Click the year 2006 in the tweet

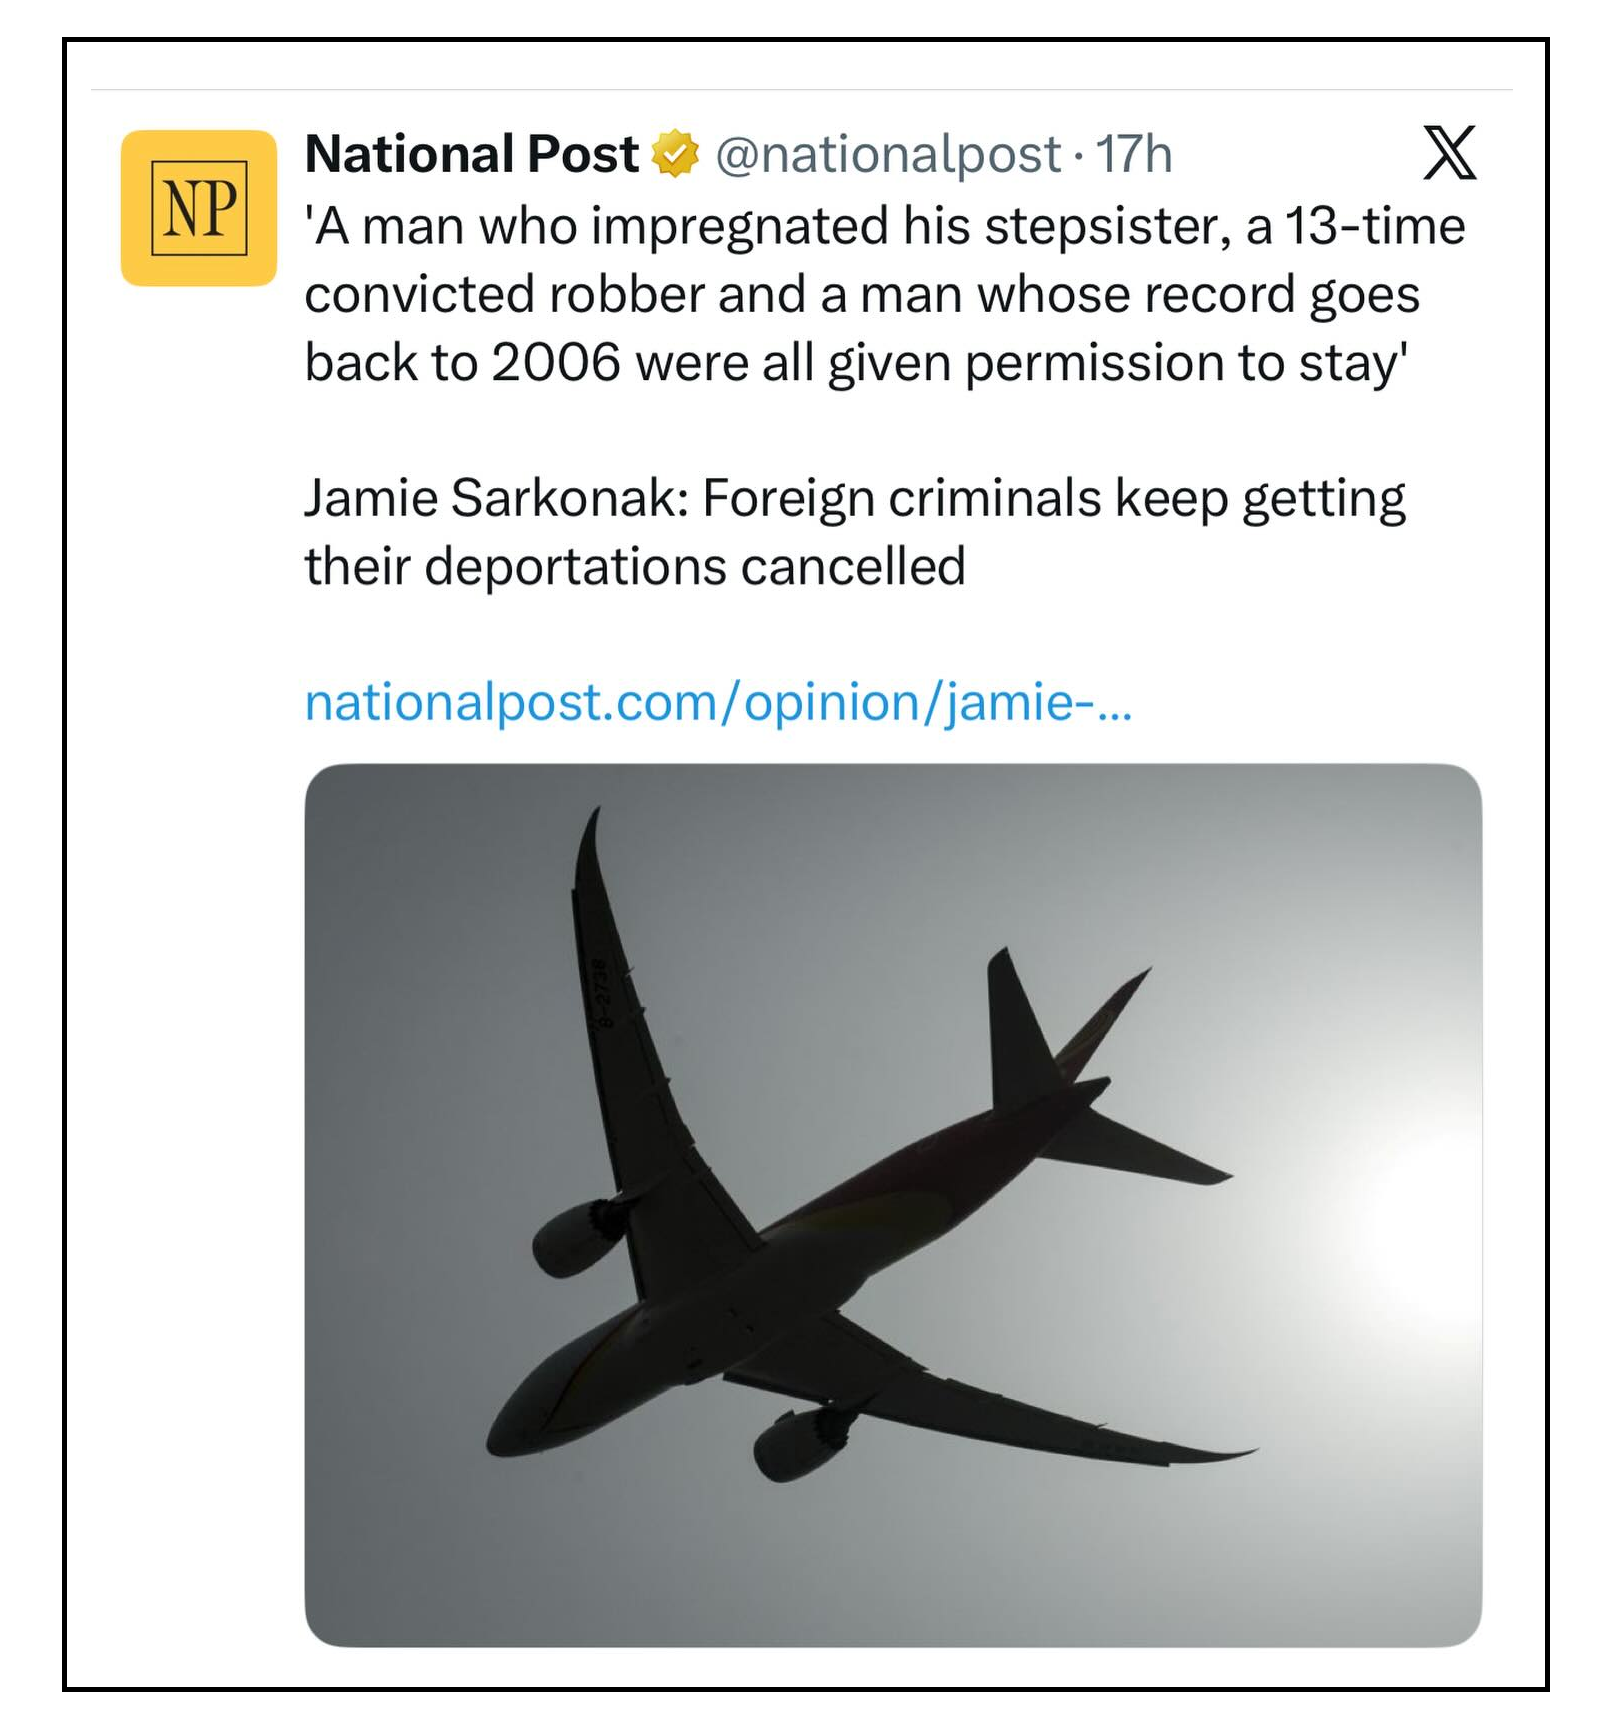(x=555, y=362)
